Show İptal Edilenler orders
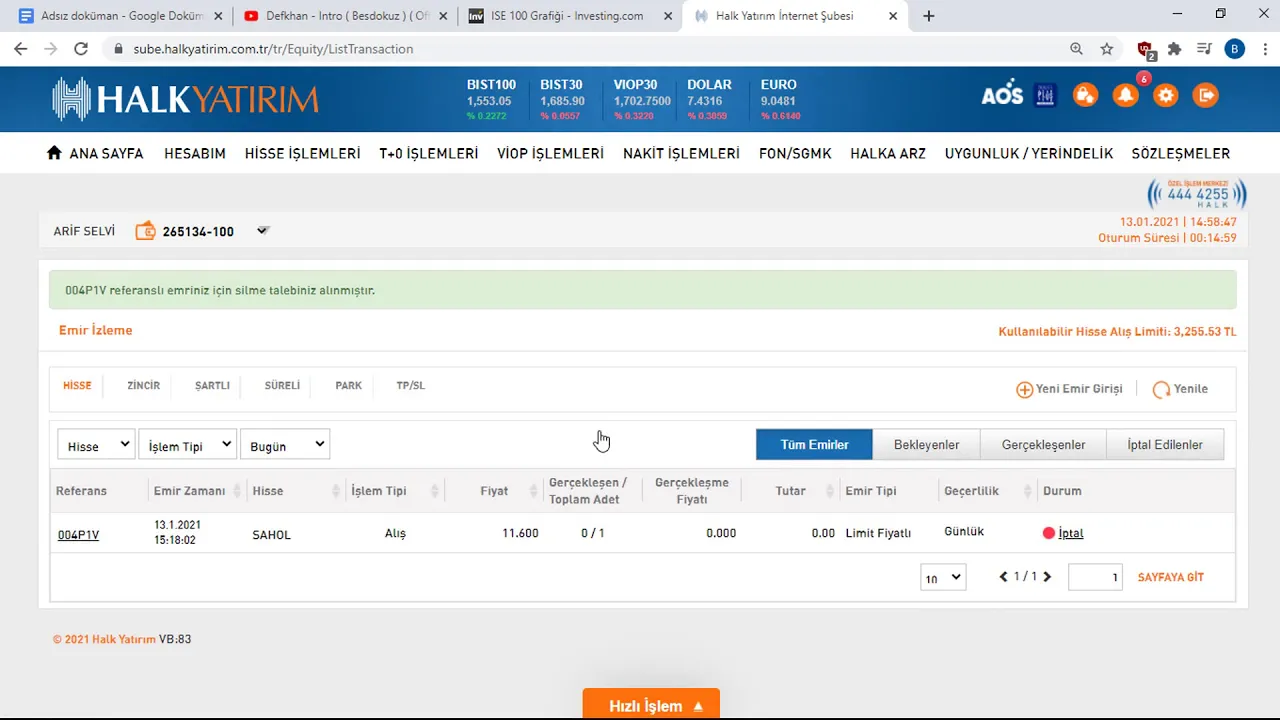The height and width of the screenshot is (720, 1280). (1165, 445)
